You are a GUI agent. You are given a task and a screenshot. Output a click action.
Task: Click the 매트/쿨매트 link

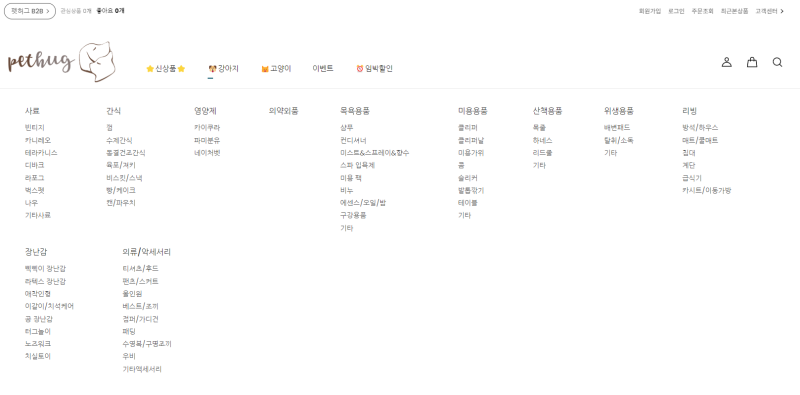[700, 140]
